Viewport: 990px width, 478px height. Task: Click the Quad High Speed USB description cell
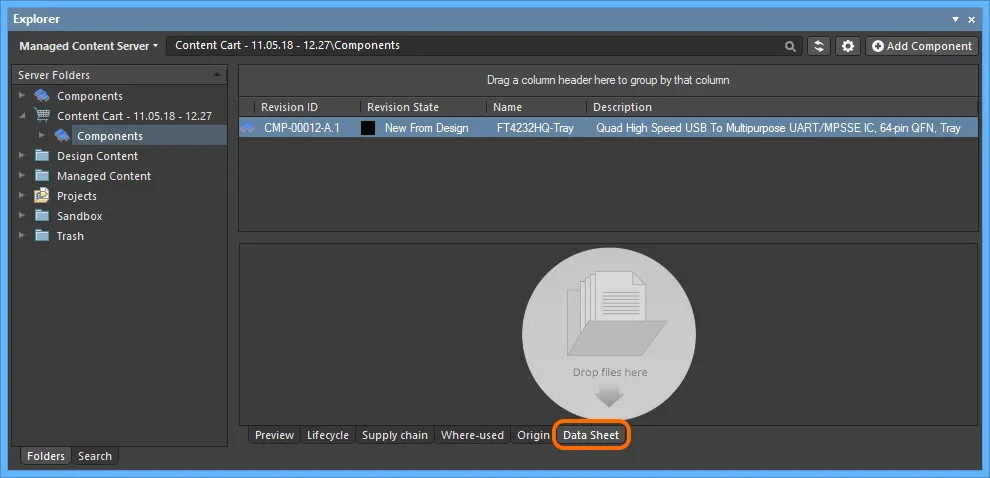(x=778, y=128)
